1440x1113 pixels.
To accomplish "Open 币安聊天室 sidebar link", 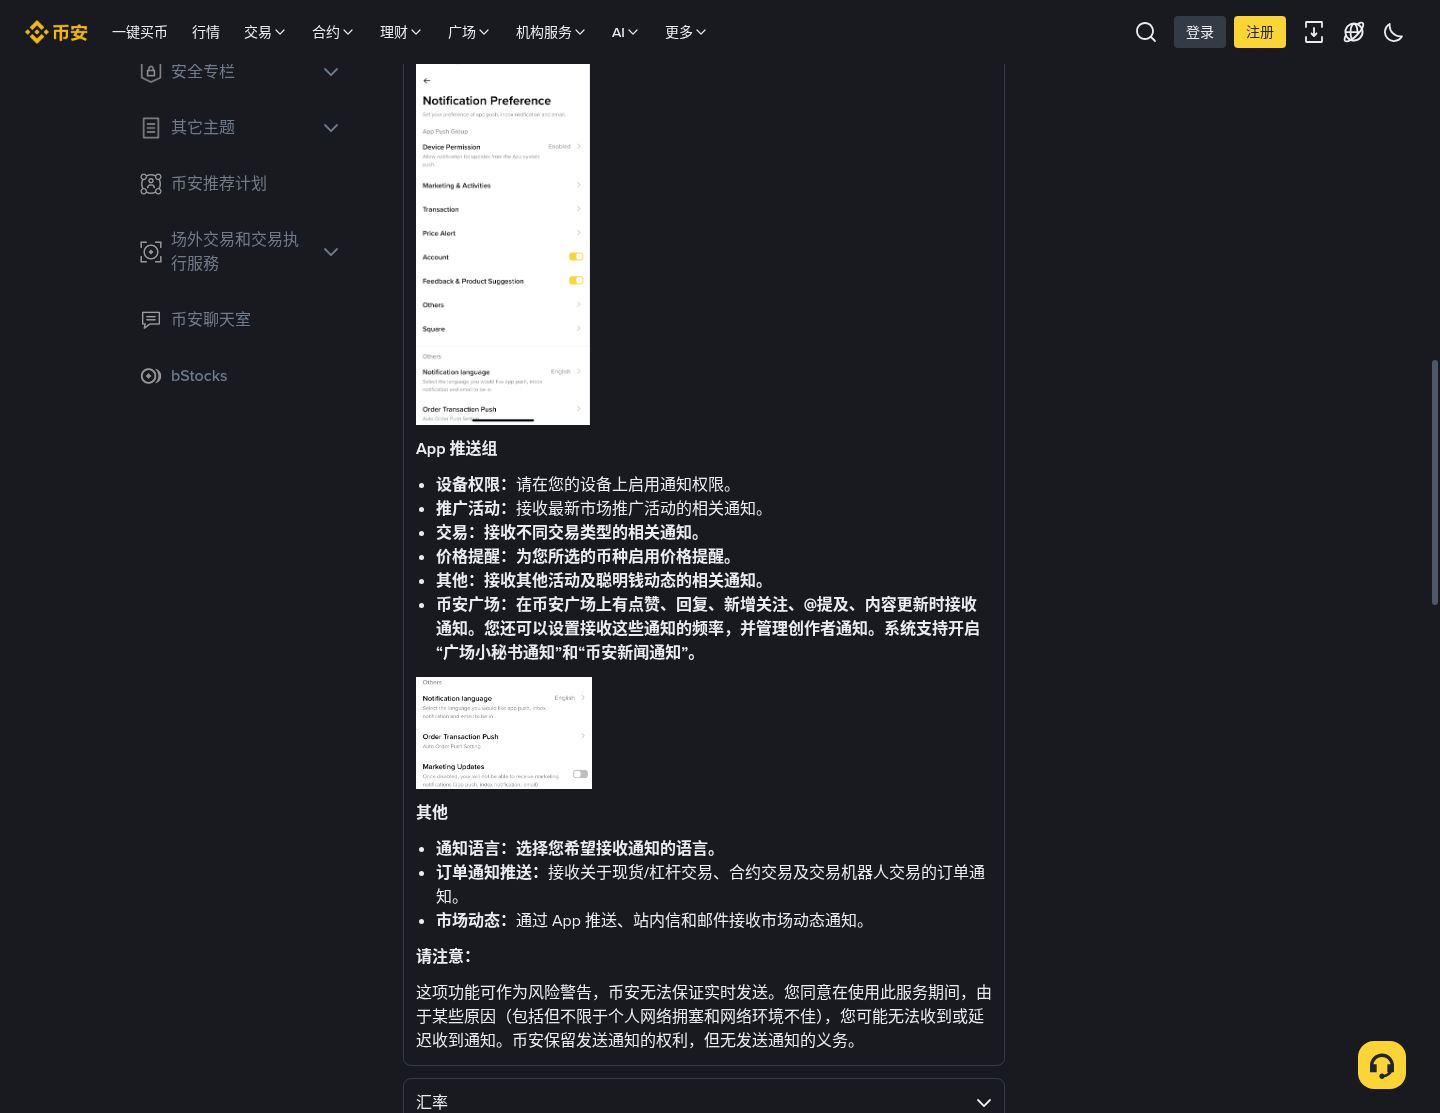I will click(211, 320).
